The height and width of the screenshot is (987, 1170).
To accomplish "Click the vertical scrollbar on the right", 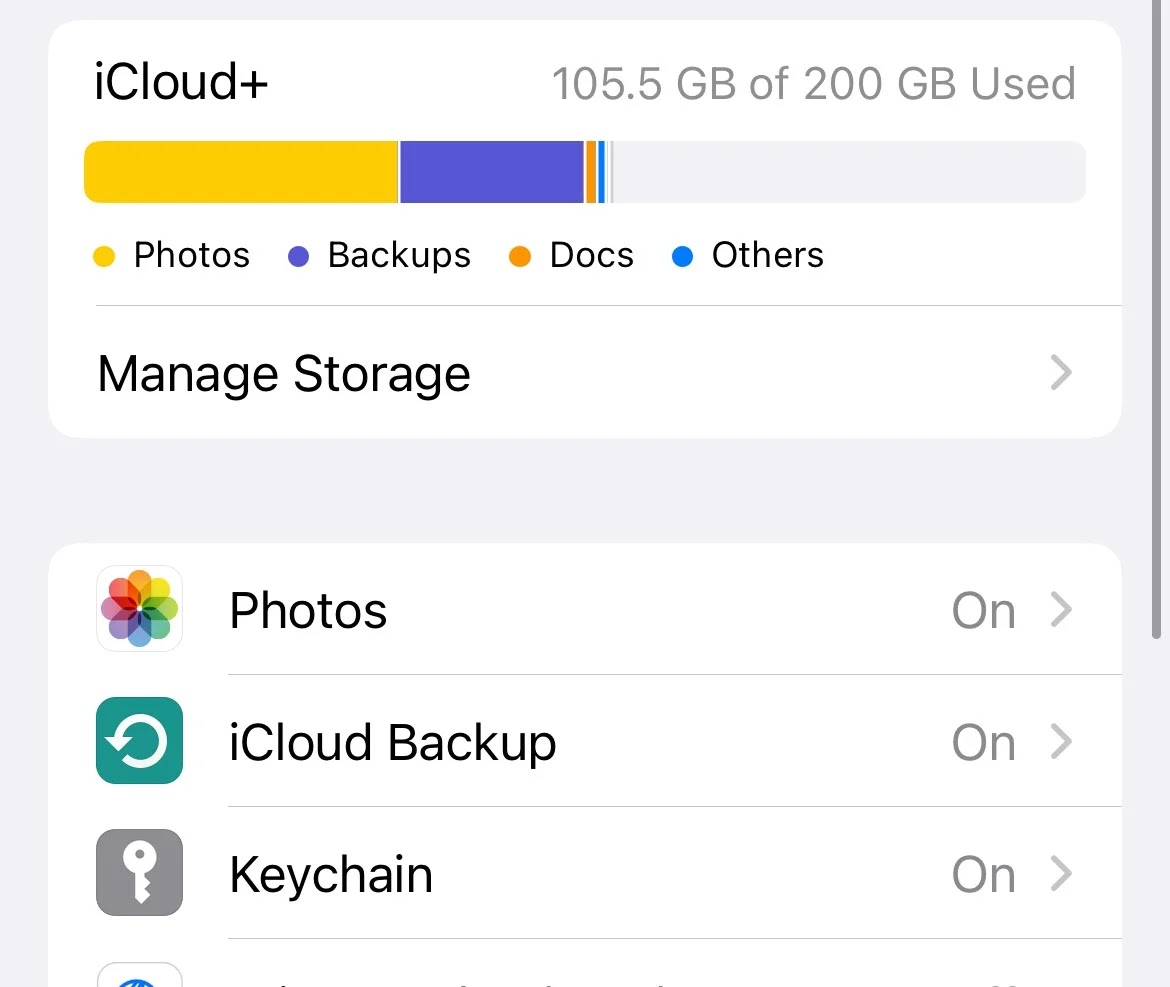I will coord(1156,319).
